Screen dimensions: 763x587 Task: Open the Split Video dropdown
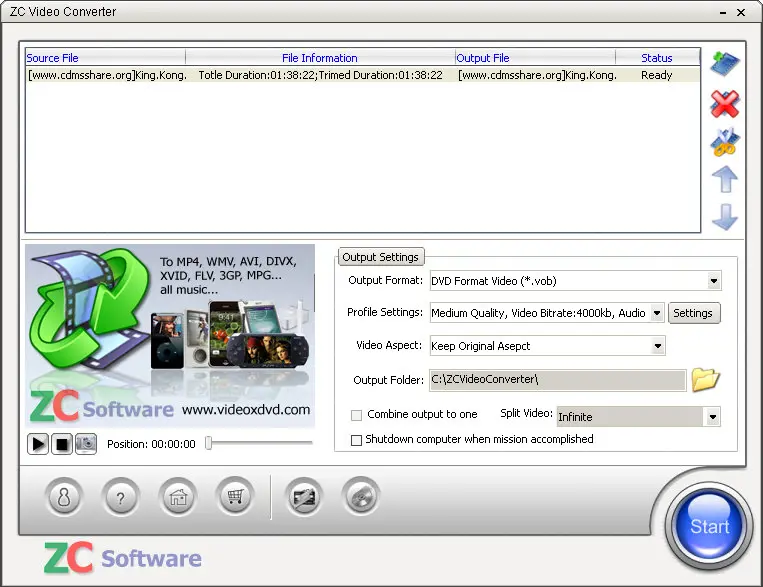point(713,417)
